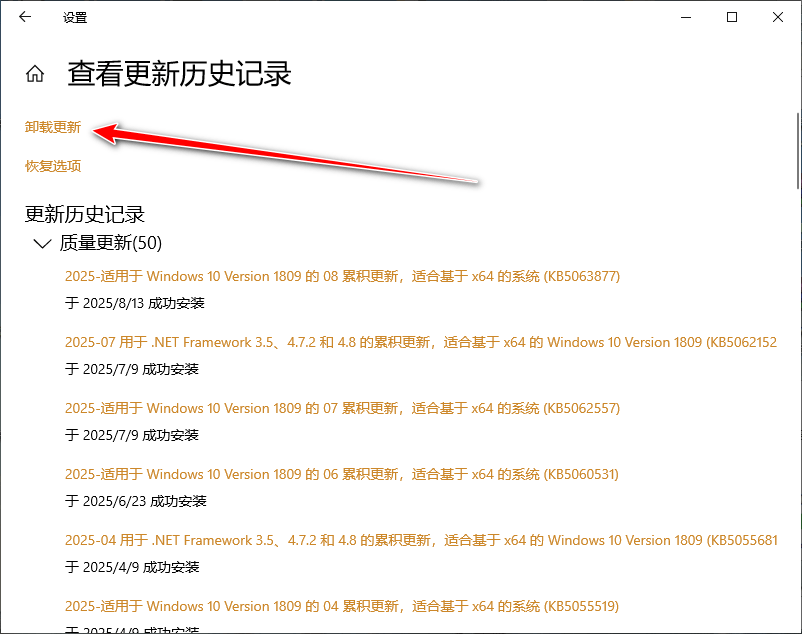
Task: Click the 查看更新历史记录 page title
Action: [179, 74]
